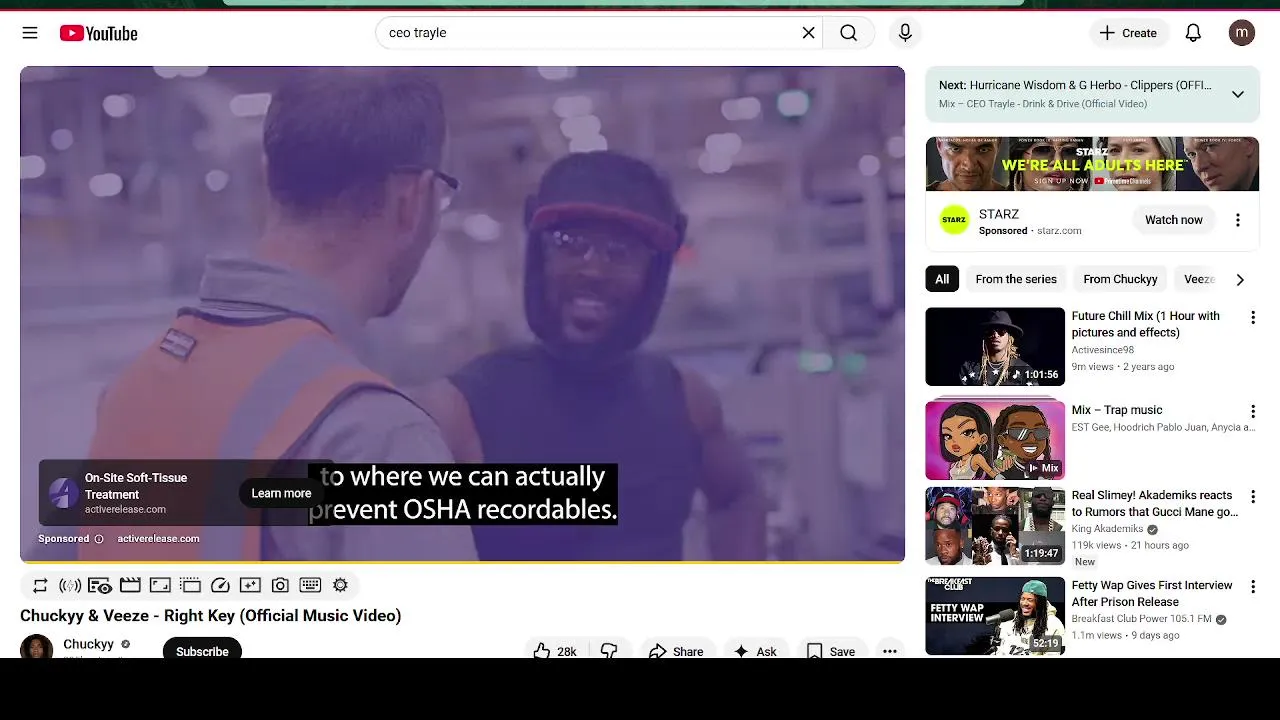1280x720 pixels.
Task: Open the playback speed gauge icon
Action: (x=220, y=585)
